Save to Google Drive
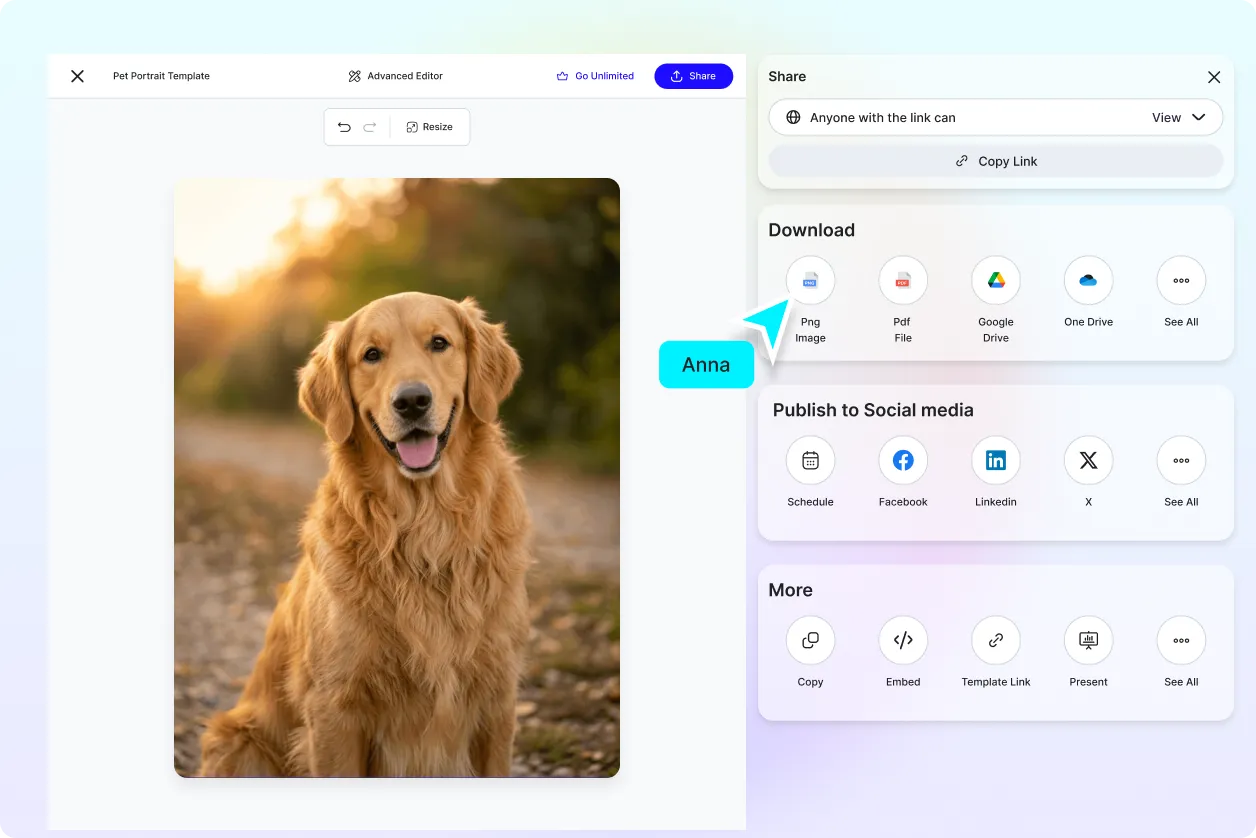The image size is (1256, 838). click(x=996, y=281)
